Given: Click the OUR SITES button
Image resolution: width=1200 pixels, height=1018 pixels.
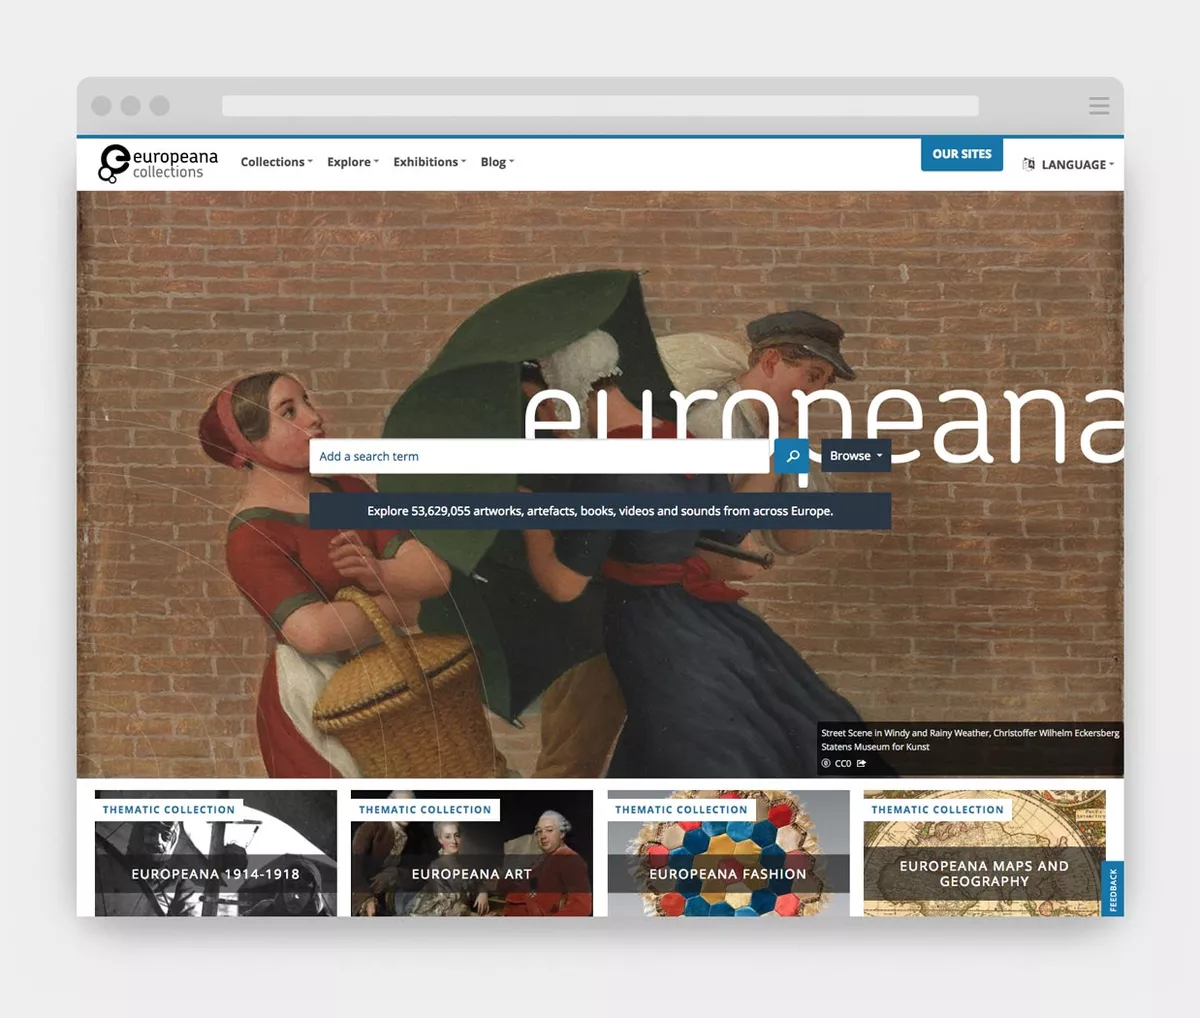Looking at the screenshot, I should point(961,154).
